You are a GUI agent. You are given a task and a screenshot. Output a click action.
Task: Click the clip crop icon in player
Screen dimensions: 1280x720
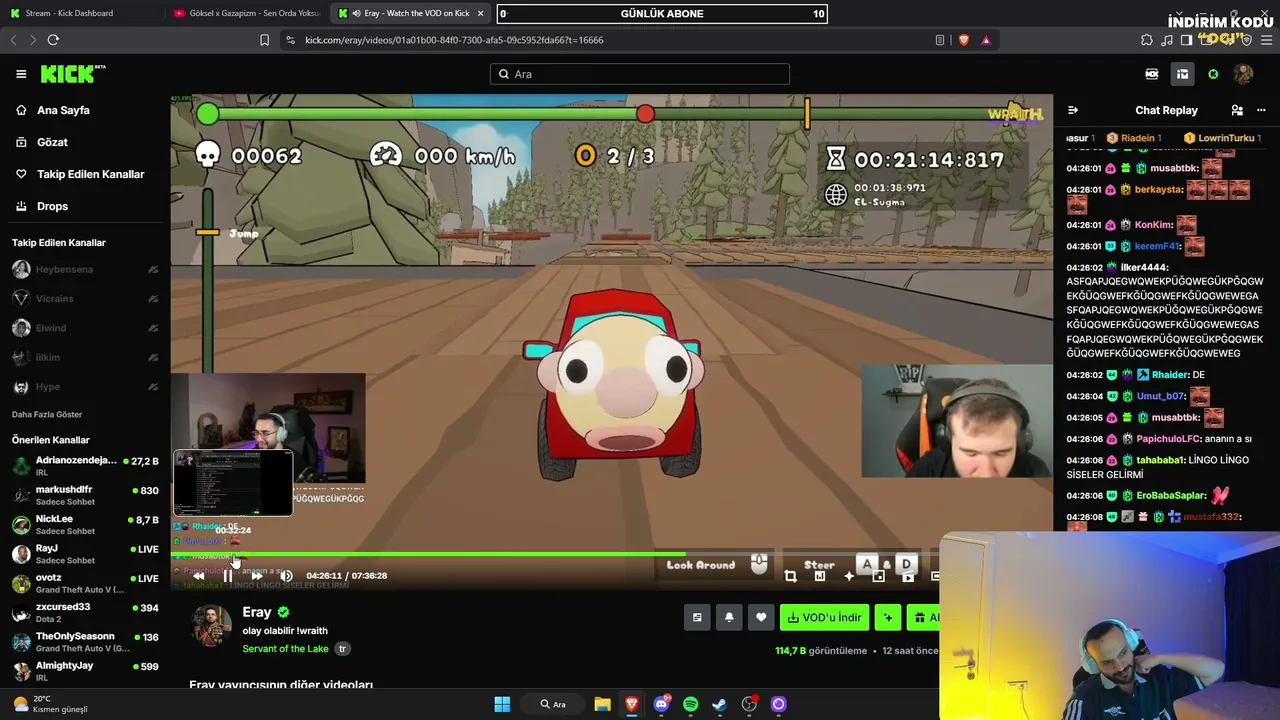tap(790, 576)
